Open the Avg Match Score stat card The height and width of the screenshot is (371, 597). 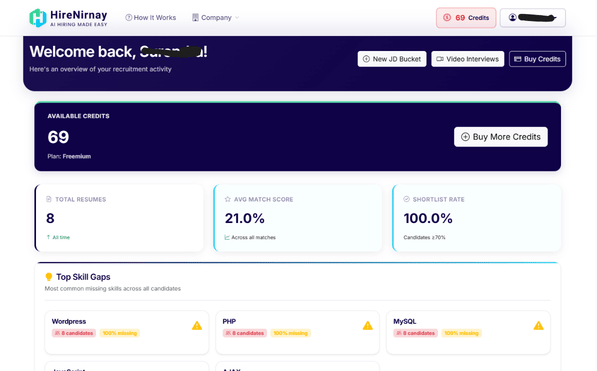[298, 218]
